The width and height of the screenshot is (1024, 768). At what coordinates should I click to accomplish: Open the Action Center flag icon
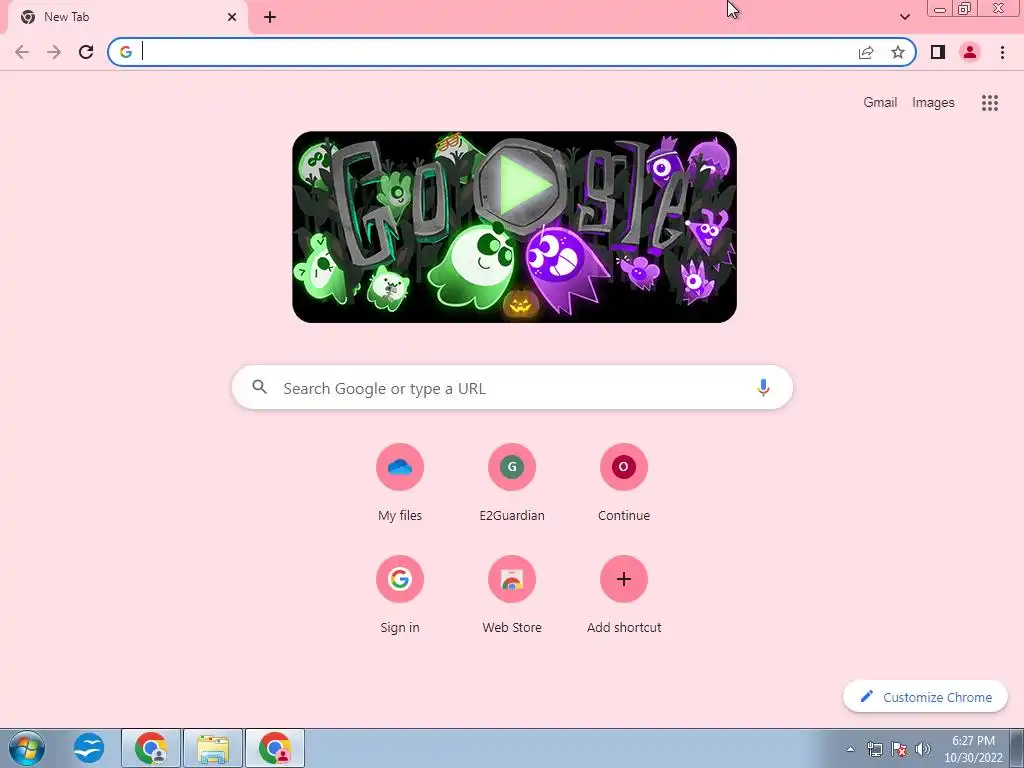[x=899, y=749]
